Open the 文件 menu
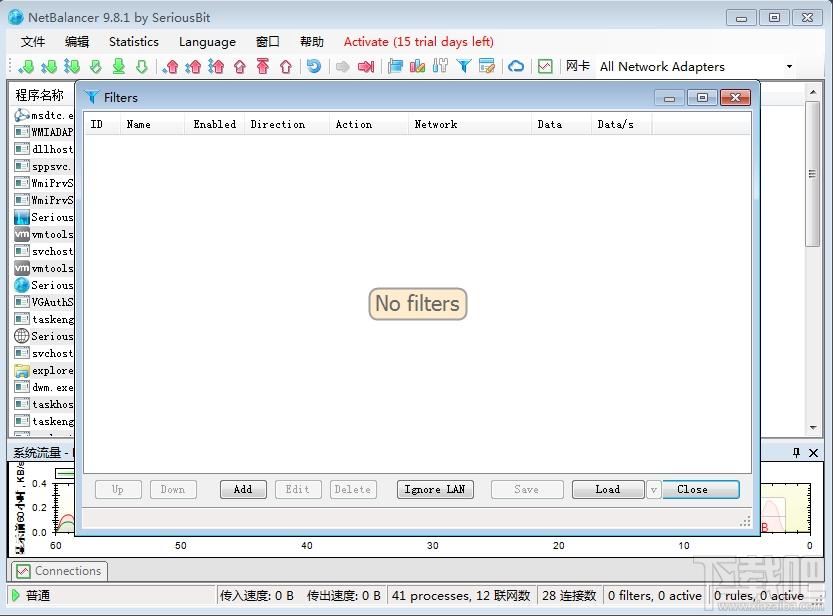The width and height of the screenshot is (833, 616). [x=33, y=41]
